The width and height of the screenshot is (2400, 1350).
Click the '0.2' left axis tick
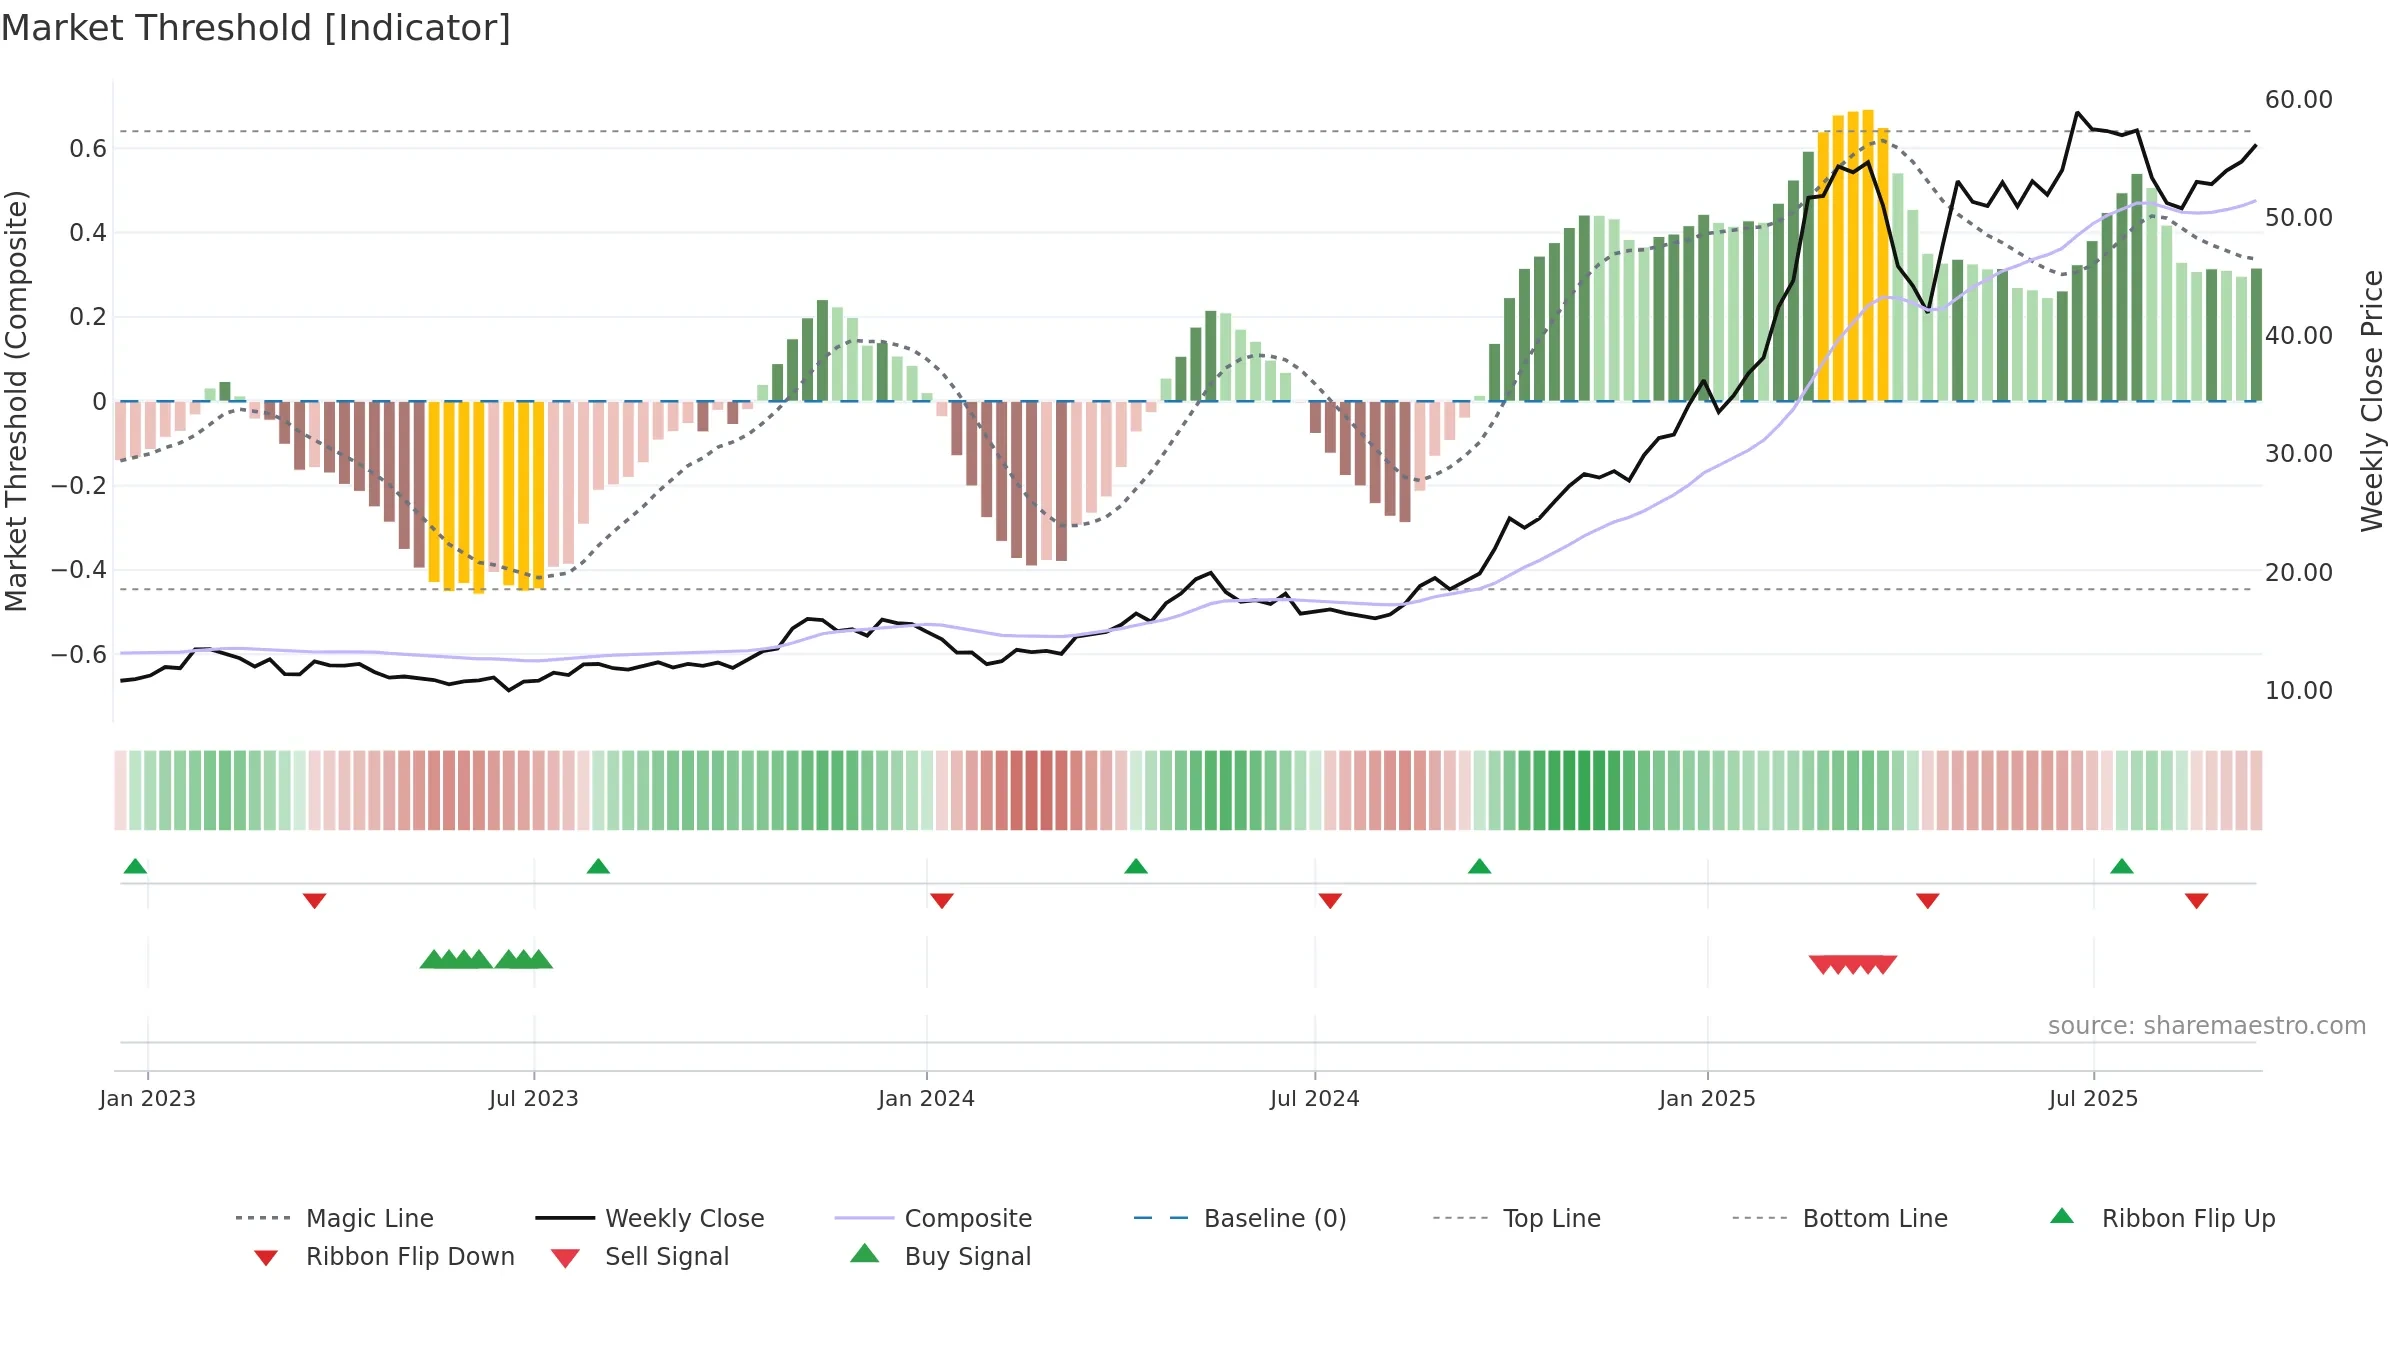point(88,317)
